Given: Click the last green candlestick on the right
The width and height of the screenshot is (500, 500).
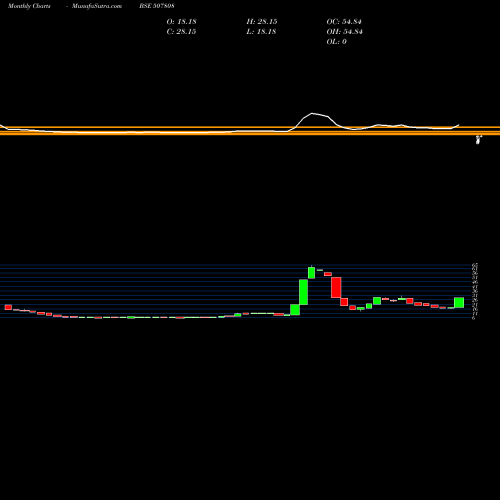Looking at the screenshot, I should pos(459,302).
